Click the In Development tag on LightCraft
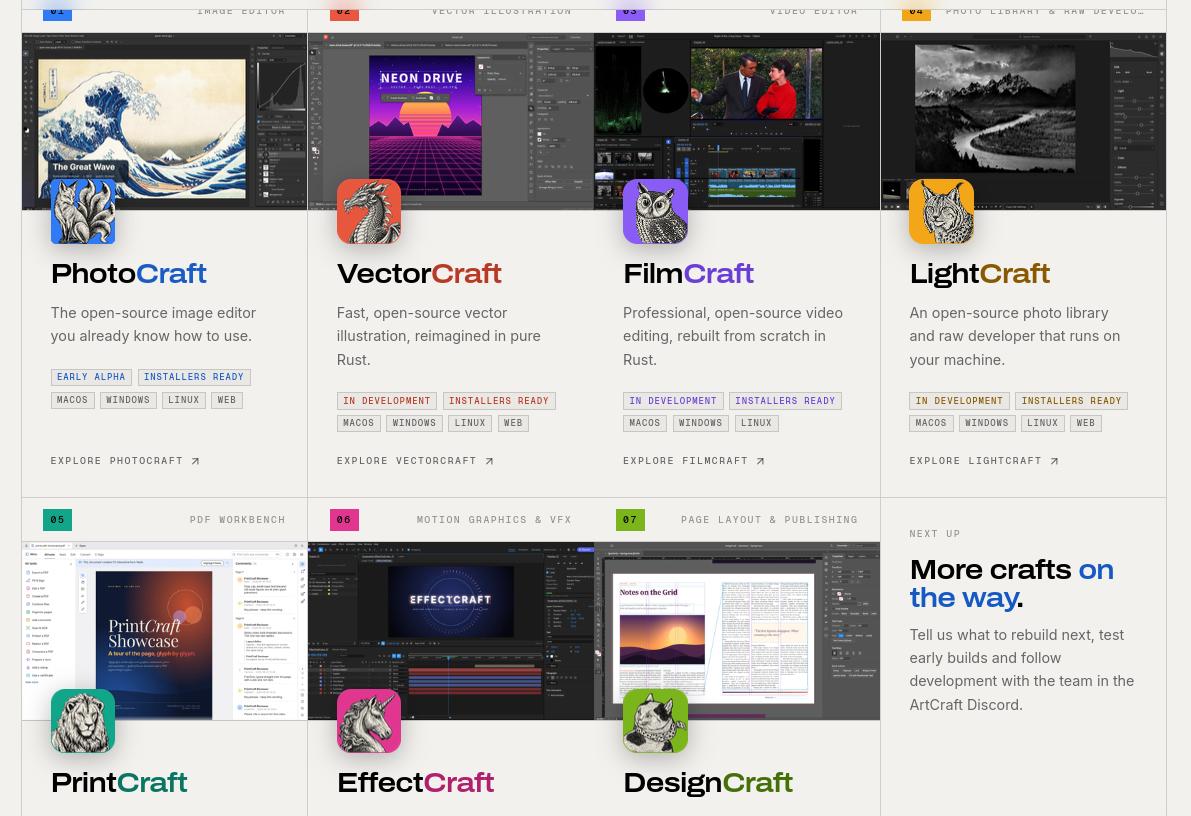Viewport: 1191px width, 816px height. coord(959,400)
